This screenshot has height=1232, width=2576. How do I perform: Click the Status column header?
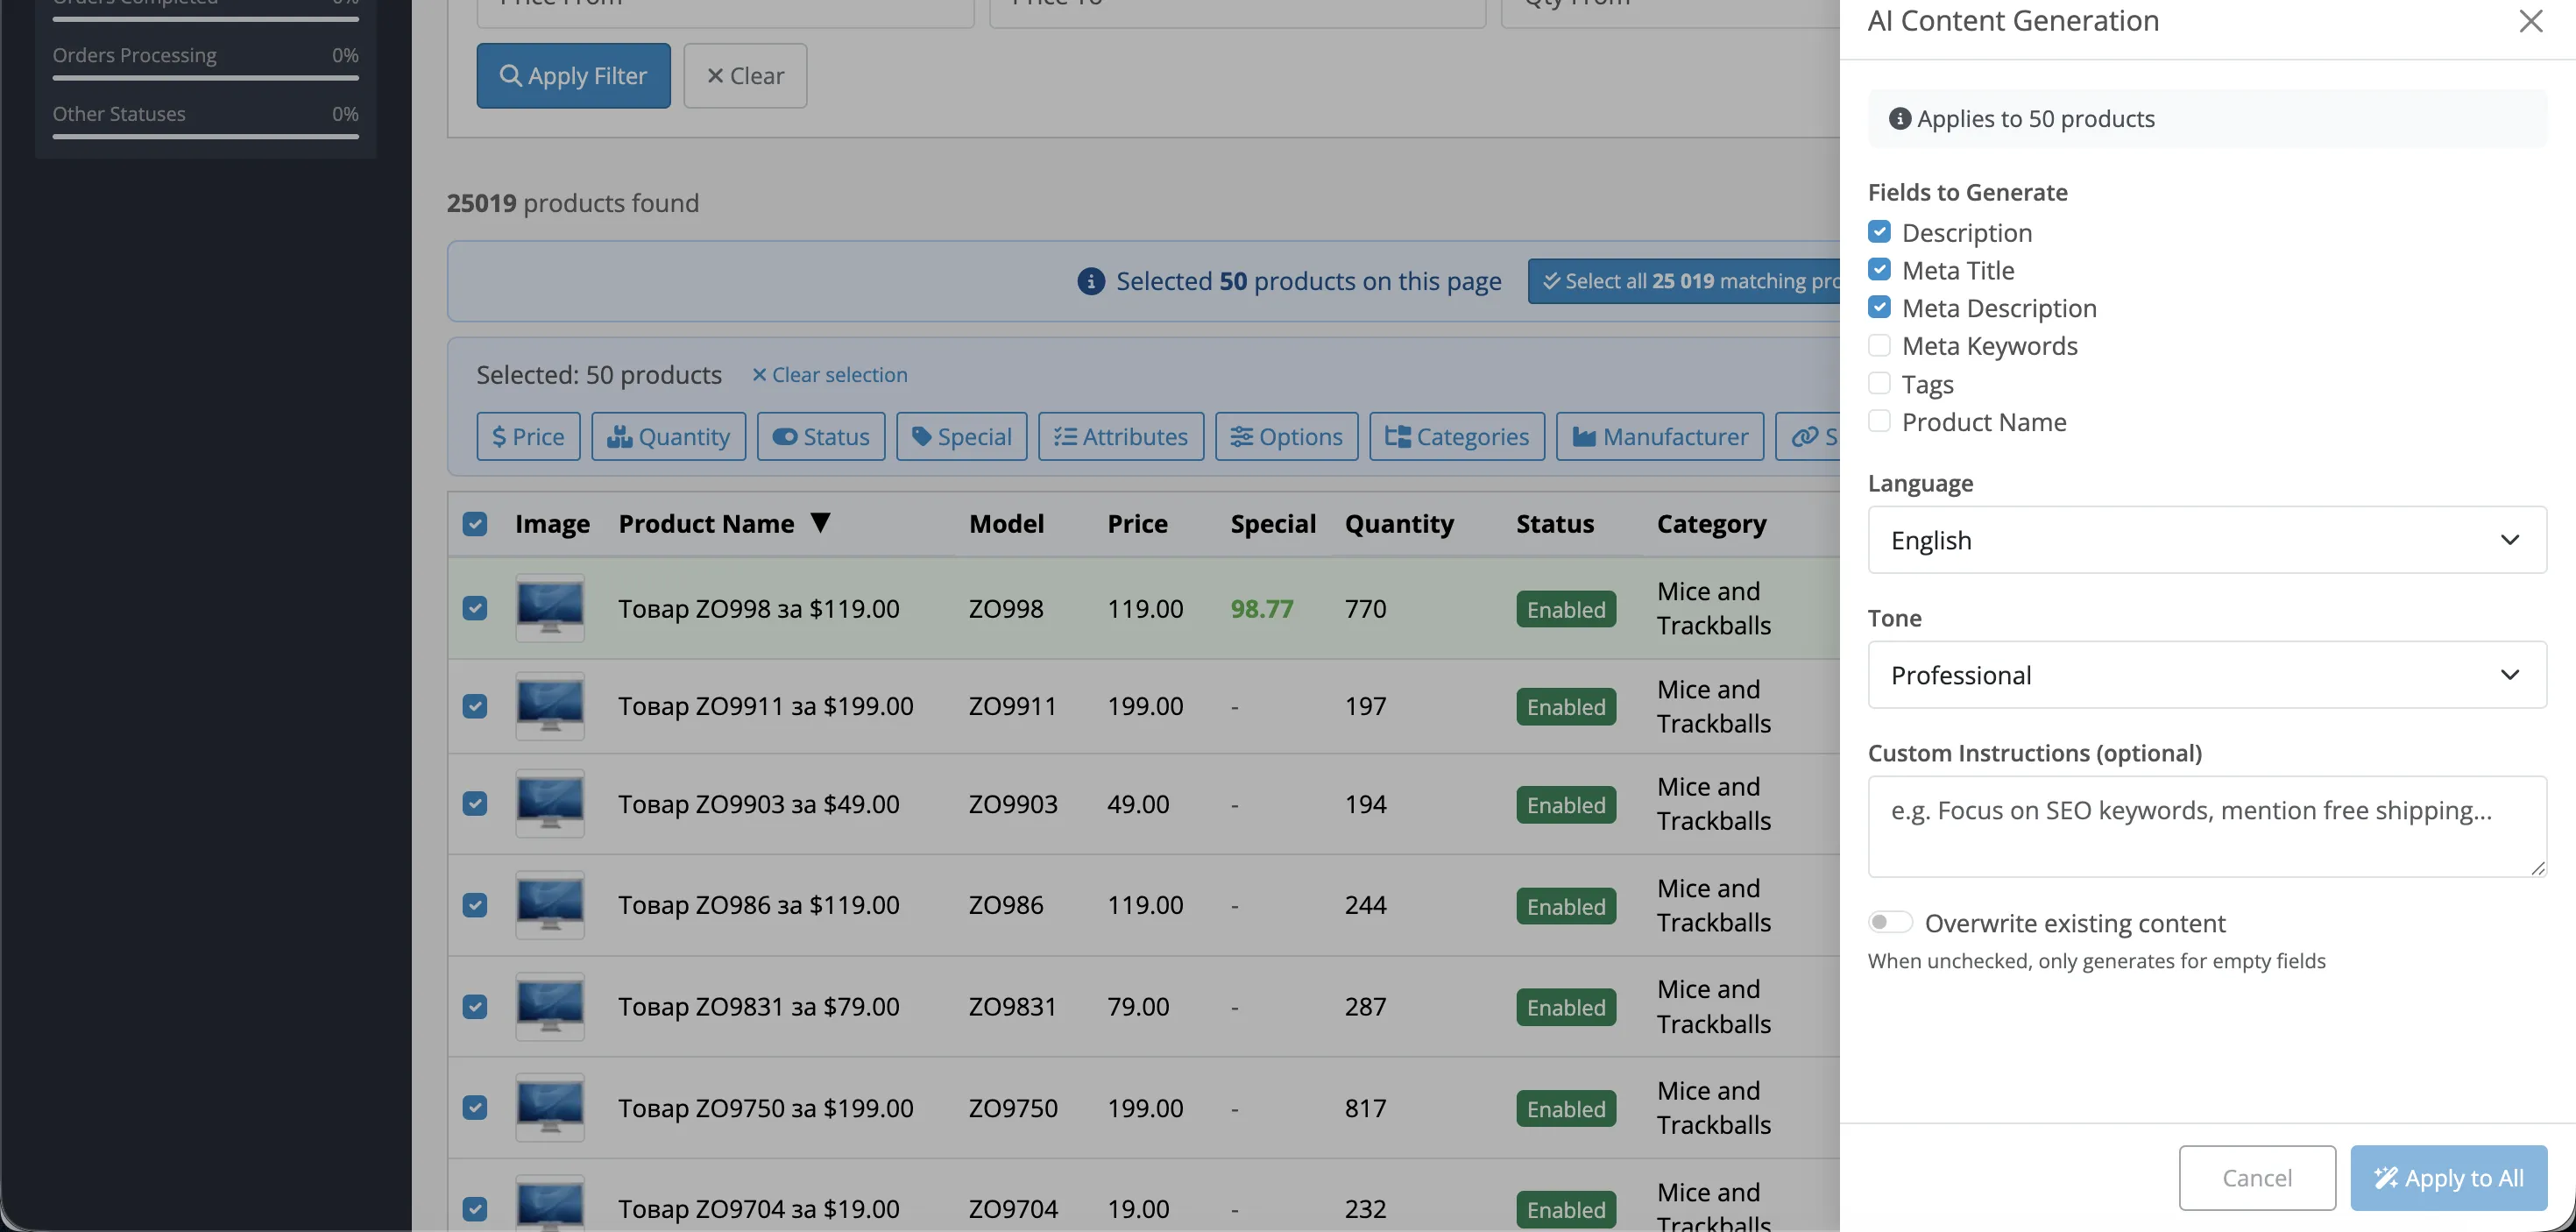click(1555, 524)
